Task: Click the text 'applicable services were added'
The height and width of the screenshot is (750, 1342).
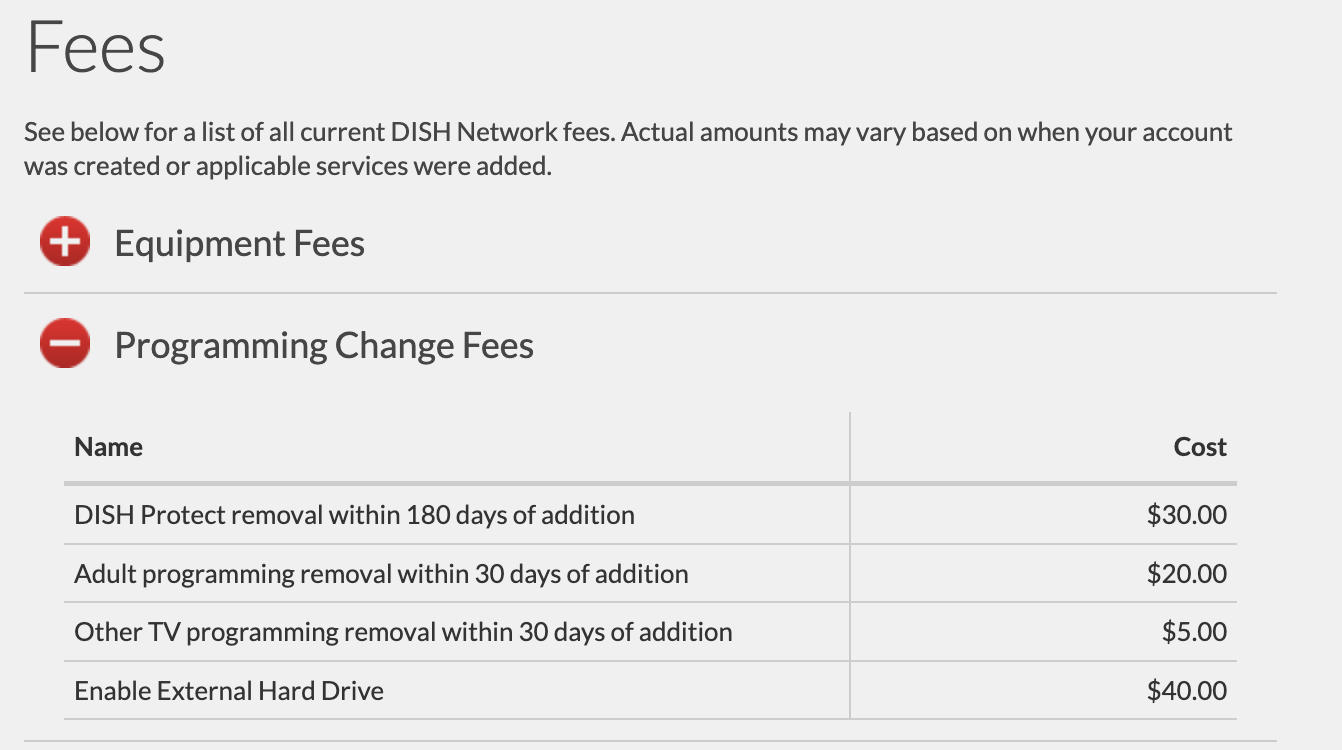Action: (x=373, y=166)
